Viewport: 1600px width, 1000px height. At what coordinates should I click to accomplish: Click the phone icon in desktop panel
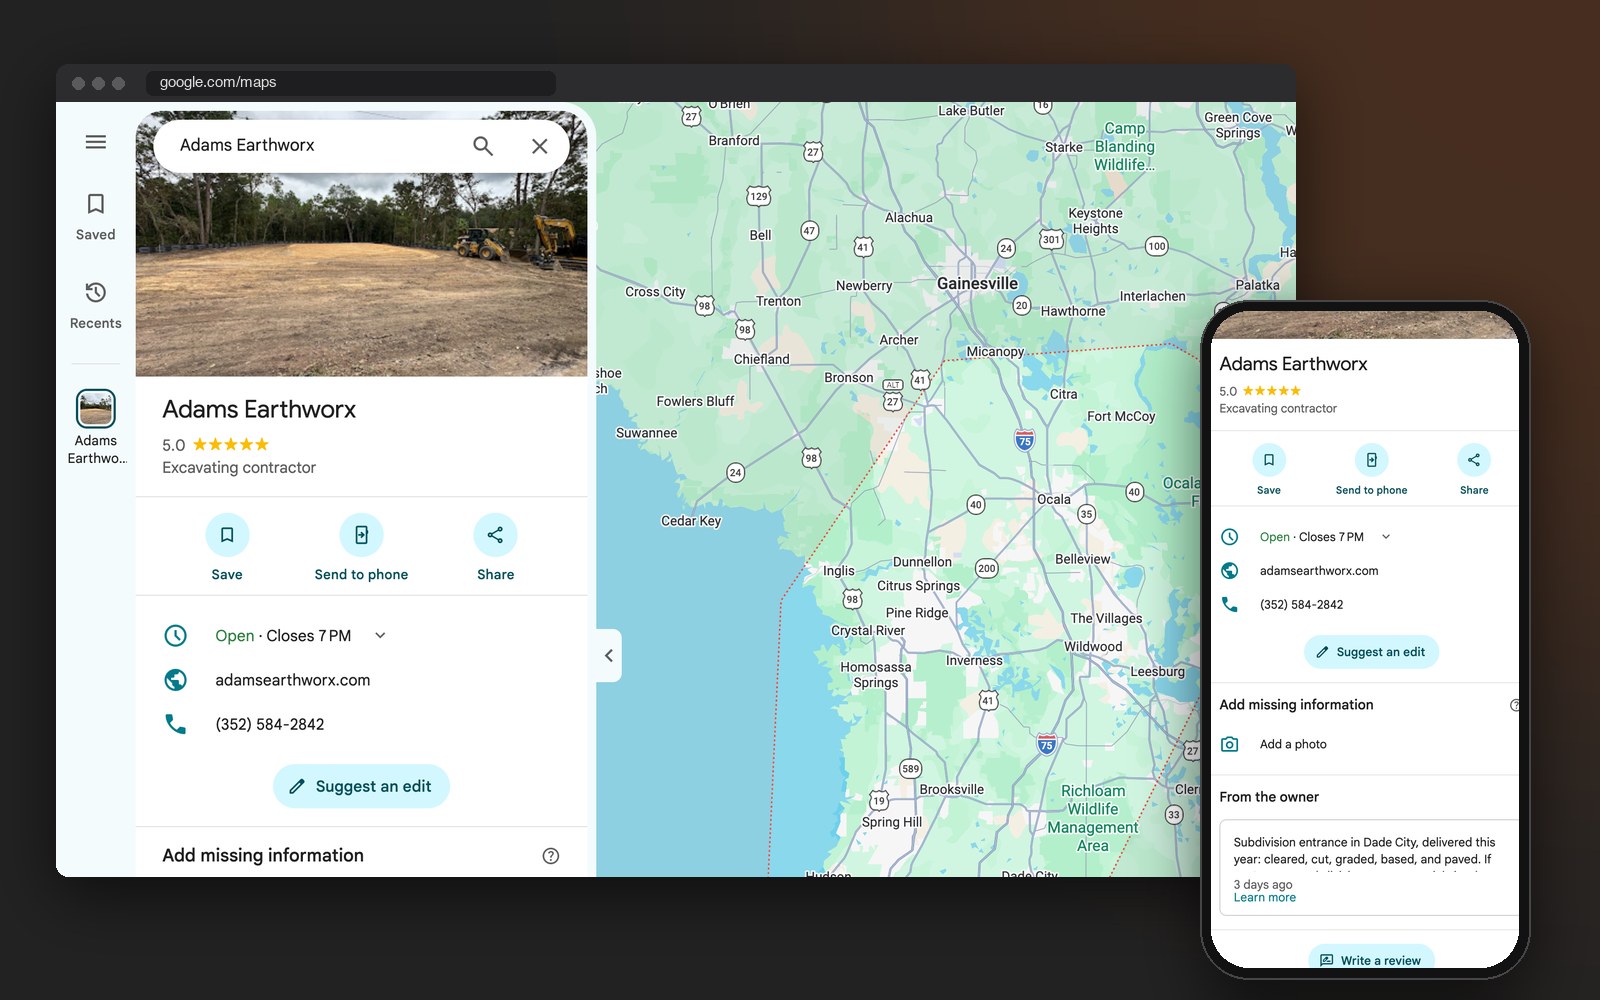175,724
